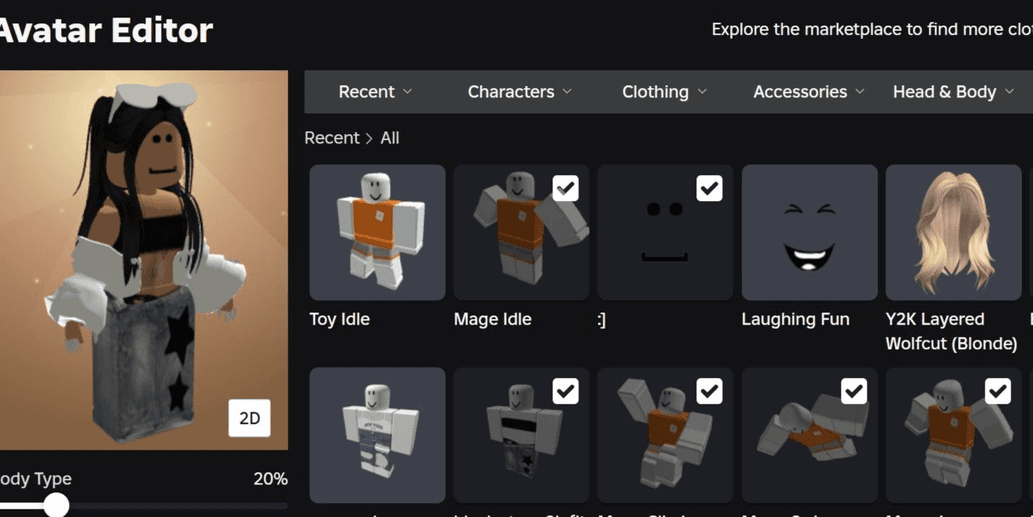The image size is (1033, 517).
Task: Select the black striped outfit thumbnail
Action: coord(521,435)
